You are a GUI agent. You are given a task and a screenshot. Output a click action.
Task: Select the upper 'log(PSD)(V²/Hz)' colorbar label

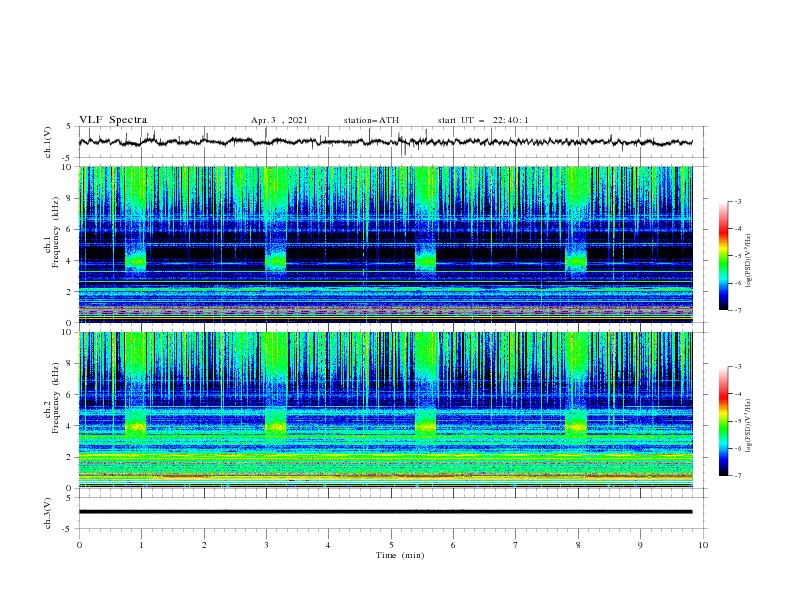(748, 261)
